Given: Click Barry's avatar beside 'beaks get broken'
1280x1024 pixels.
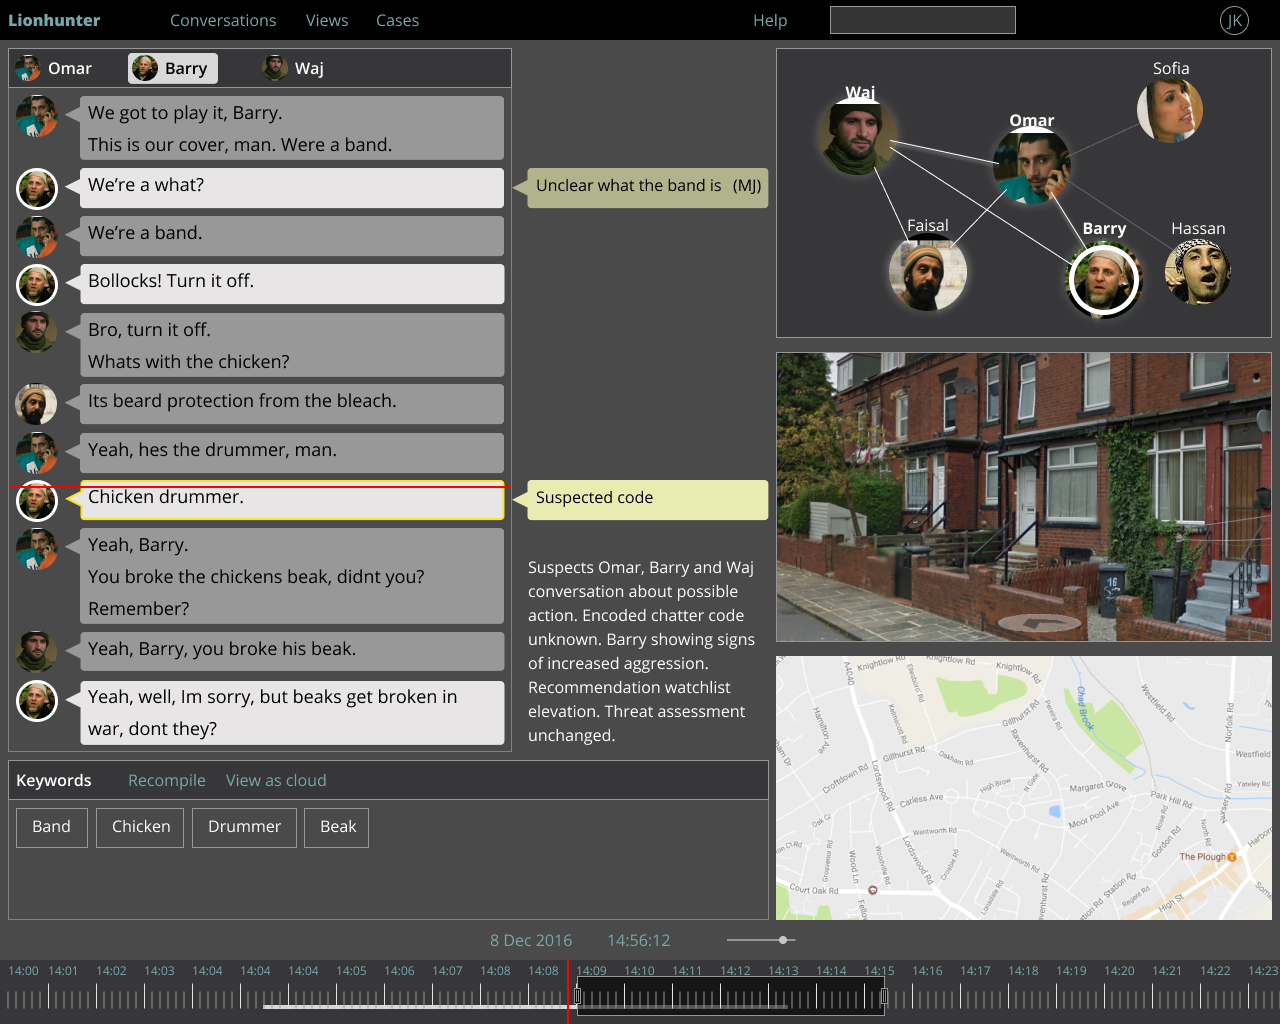Looking at the screenshot, I should coord(37,701).
